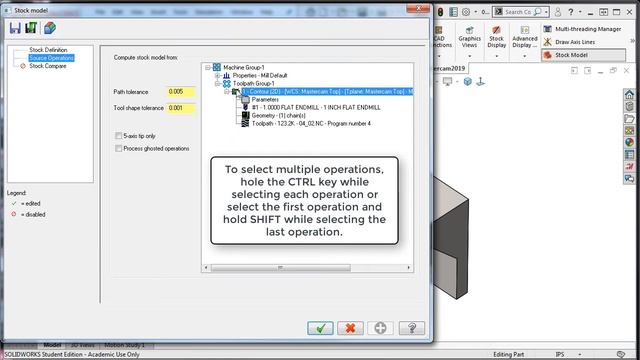This screenshot has height=360, width=640.
Task: Click the left scroll arrow of operations tree
Action: 206,268
